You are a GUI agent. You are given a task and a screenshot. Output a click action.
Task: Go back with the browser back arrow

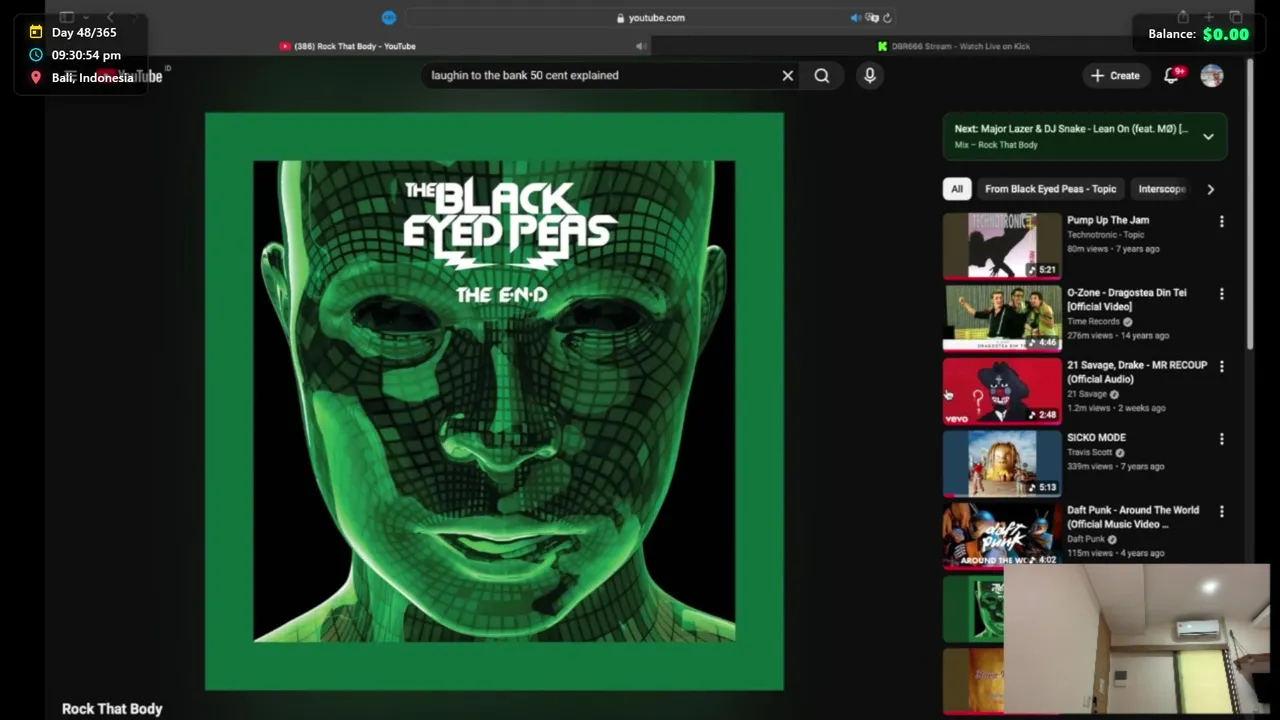110,17
